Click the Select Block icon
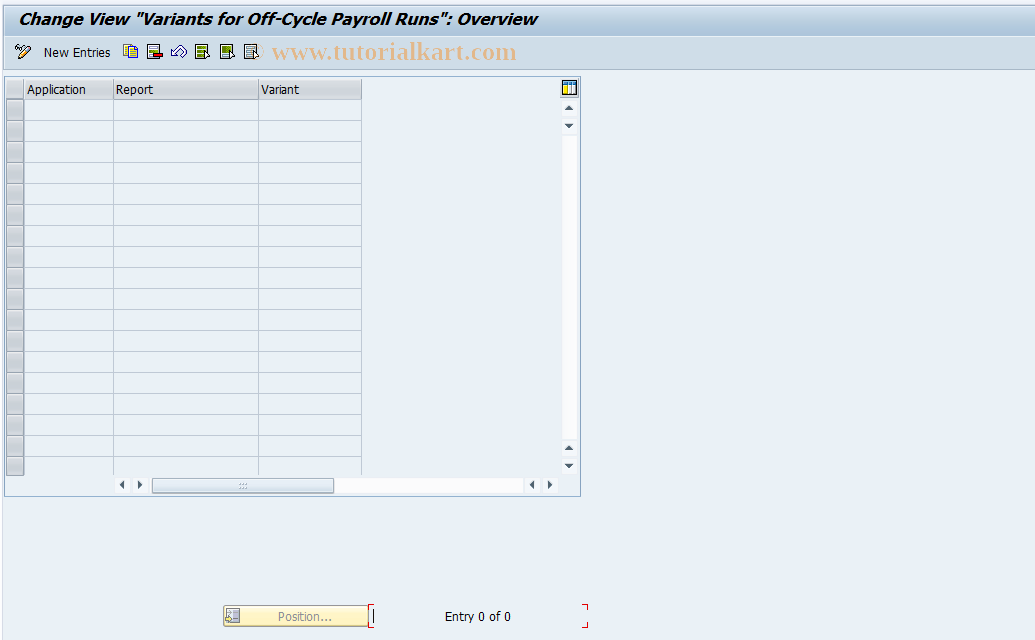 [x=227, y=52]
